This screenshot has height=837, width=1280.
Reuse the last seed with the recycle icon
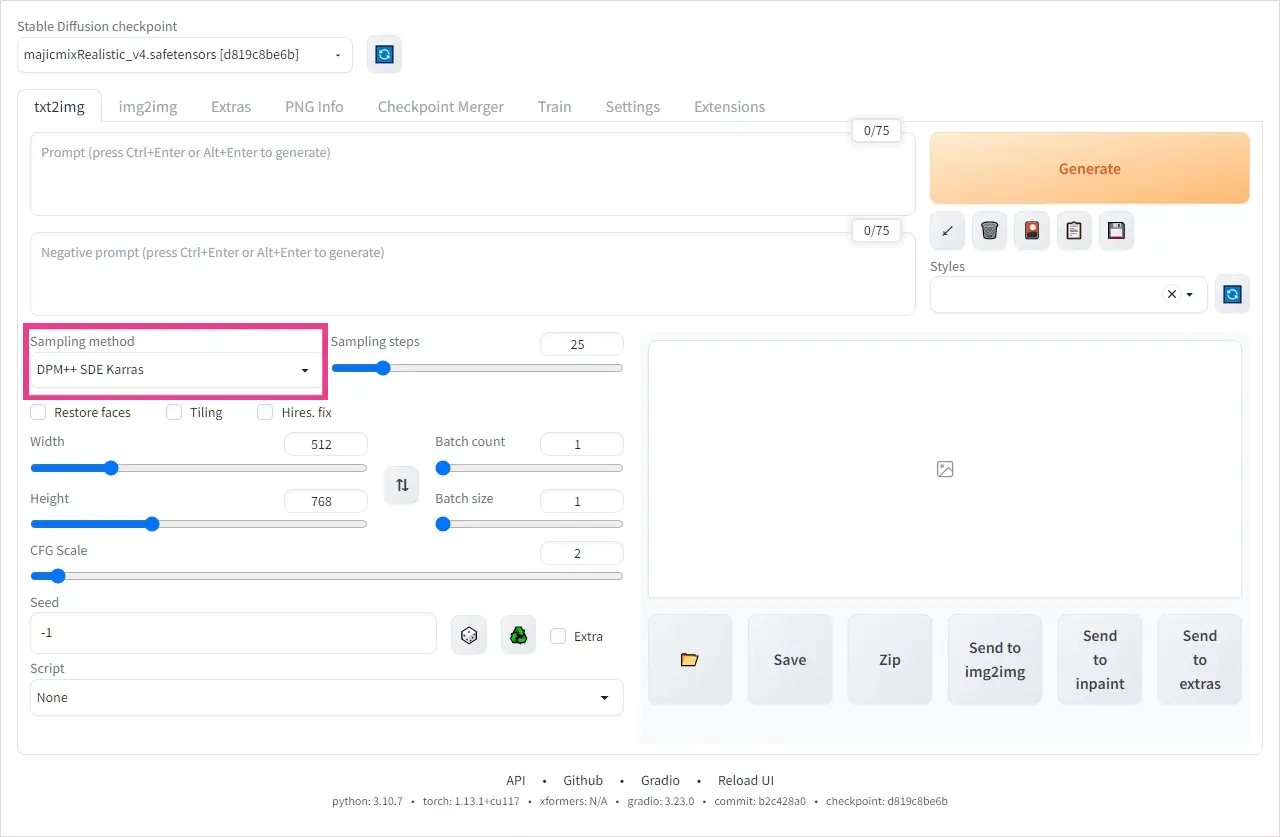(518, 635)
